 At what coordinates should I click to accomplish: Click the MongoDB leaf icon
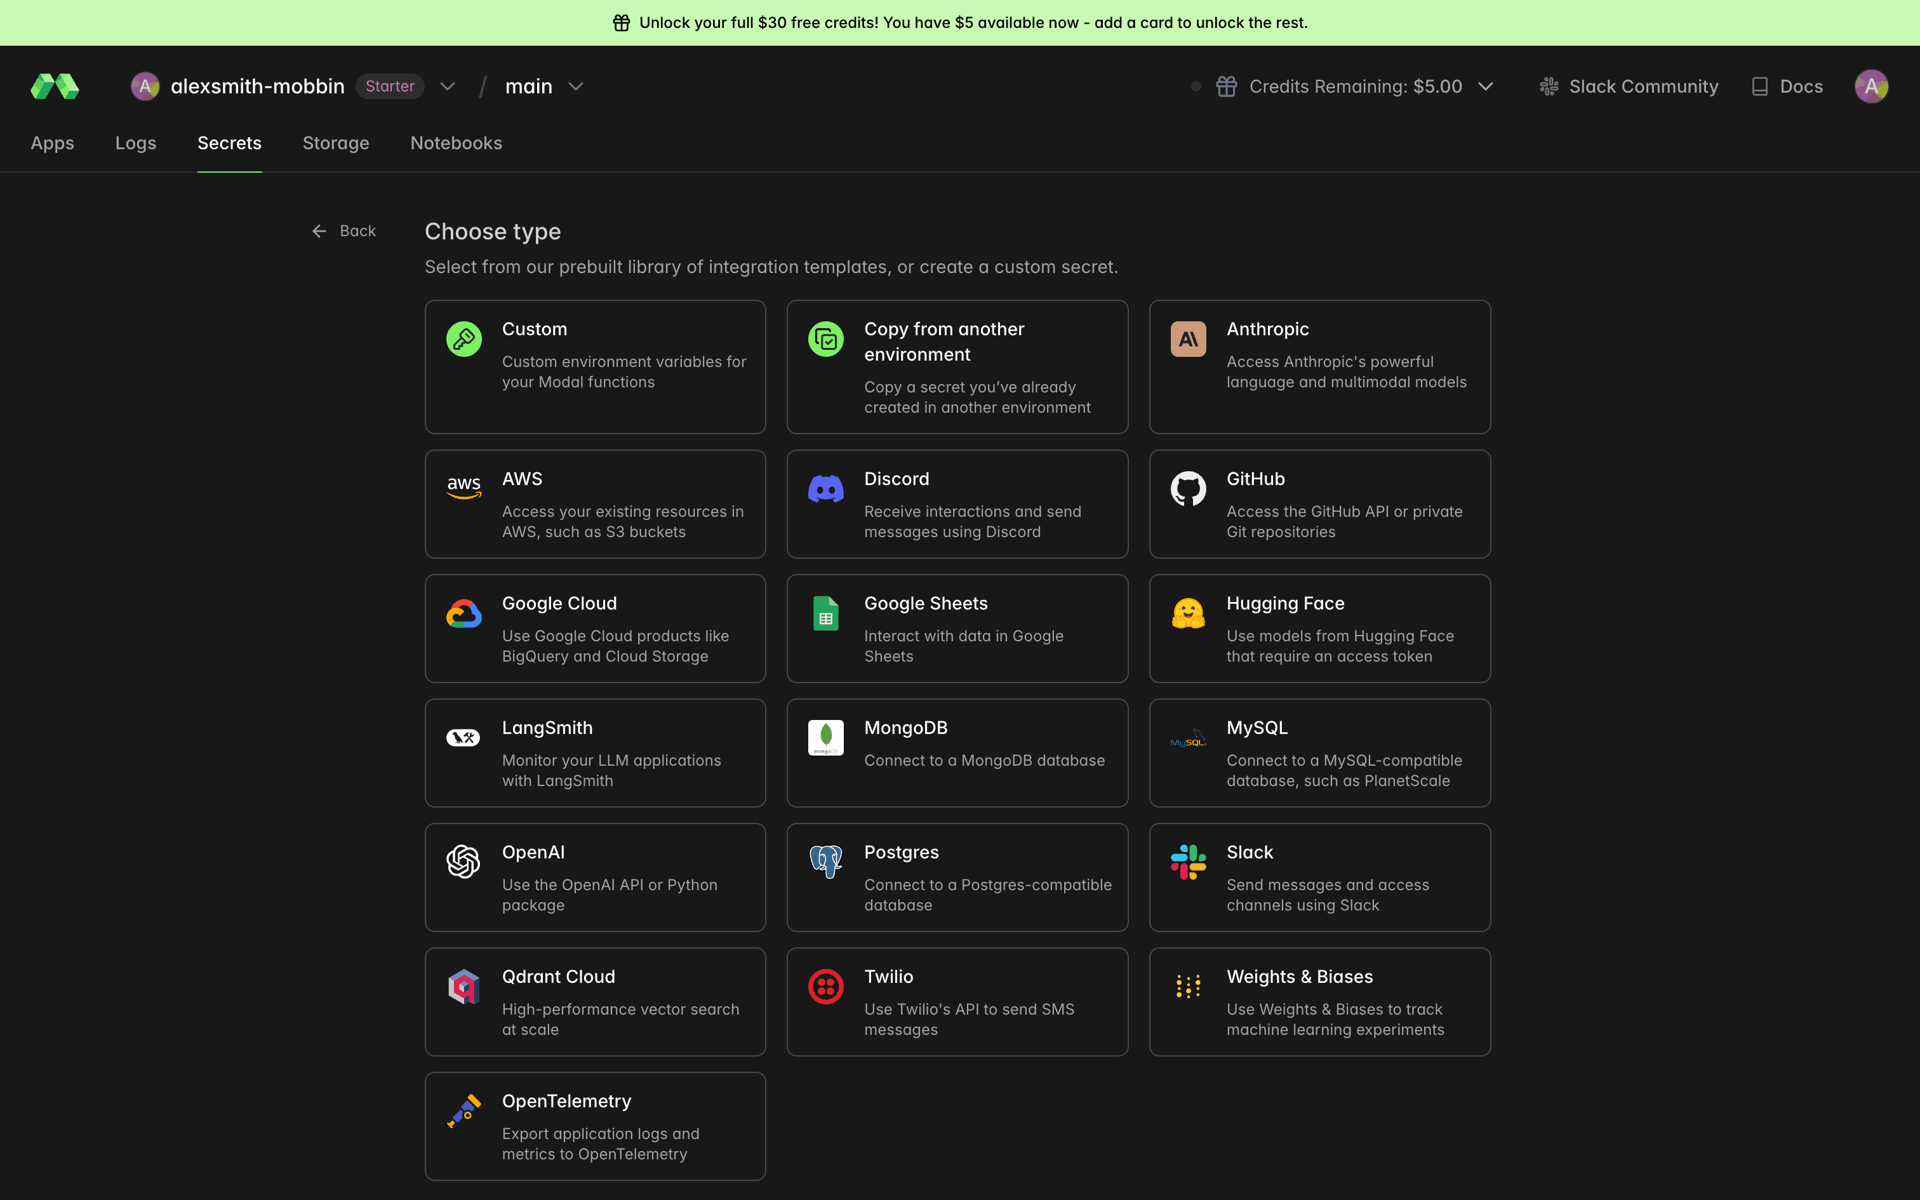[x=826, y=738]
